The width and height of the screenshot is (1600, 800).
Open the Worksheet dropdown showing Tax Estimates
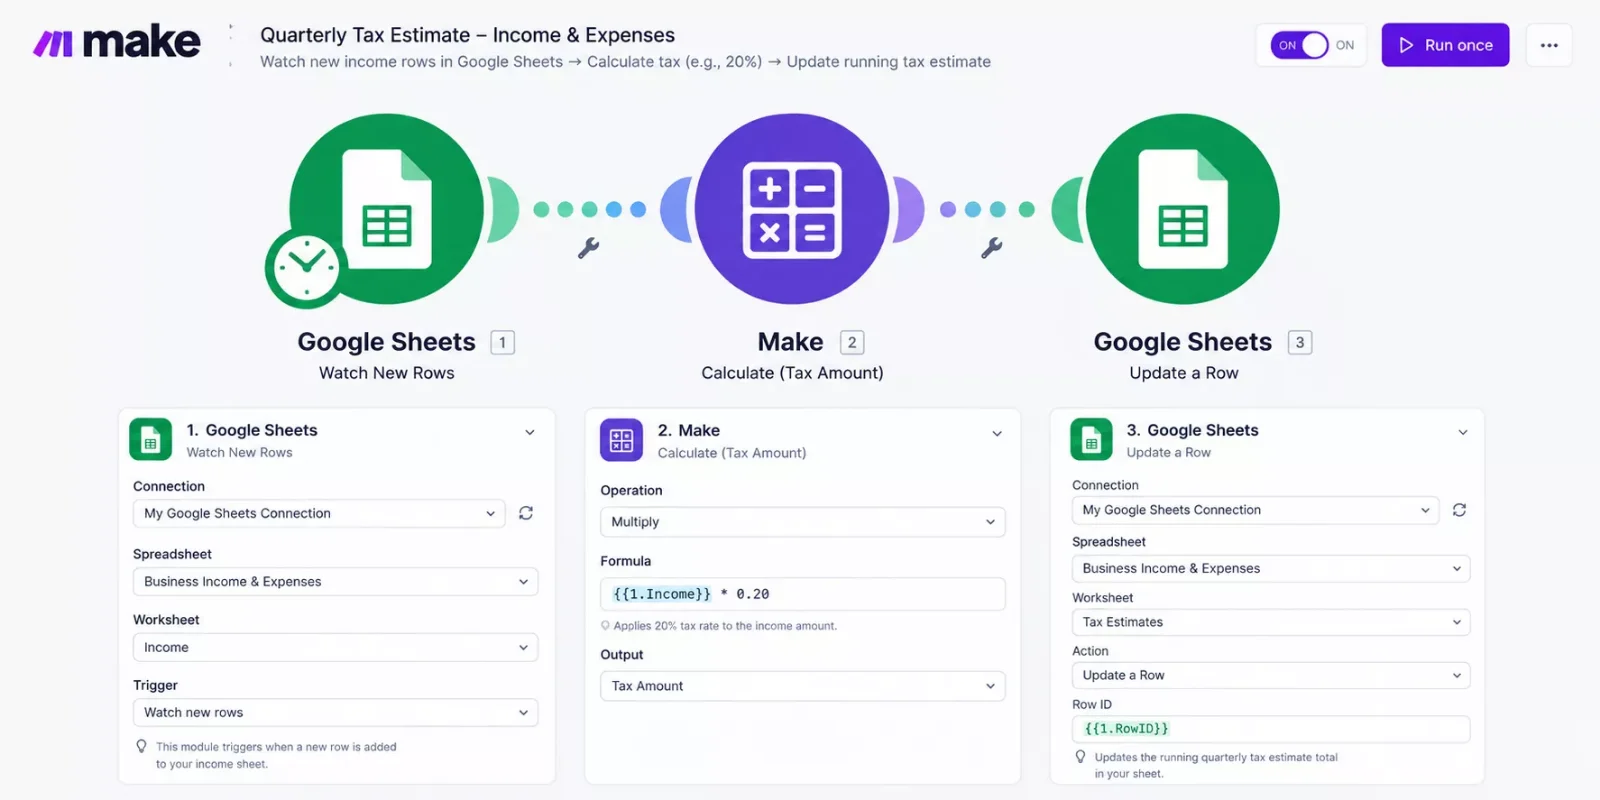(x=1271, y=622)
